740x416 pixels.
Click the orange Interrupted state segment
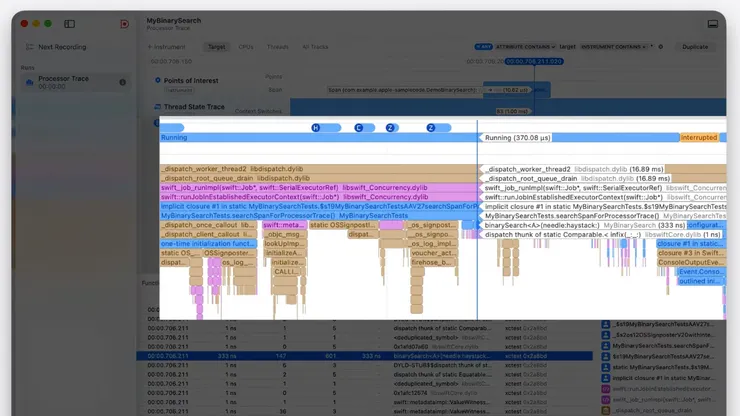699,137
